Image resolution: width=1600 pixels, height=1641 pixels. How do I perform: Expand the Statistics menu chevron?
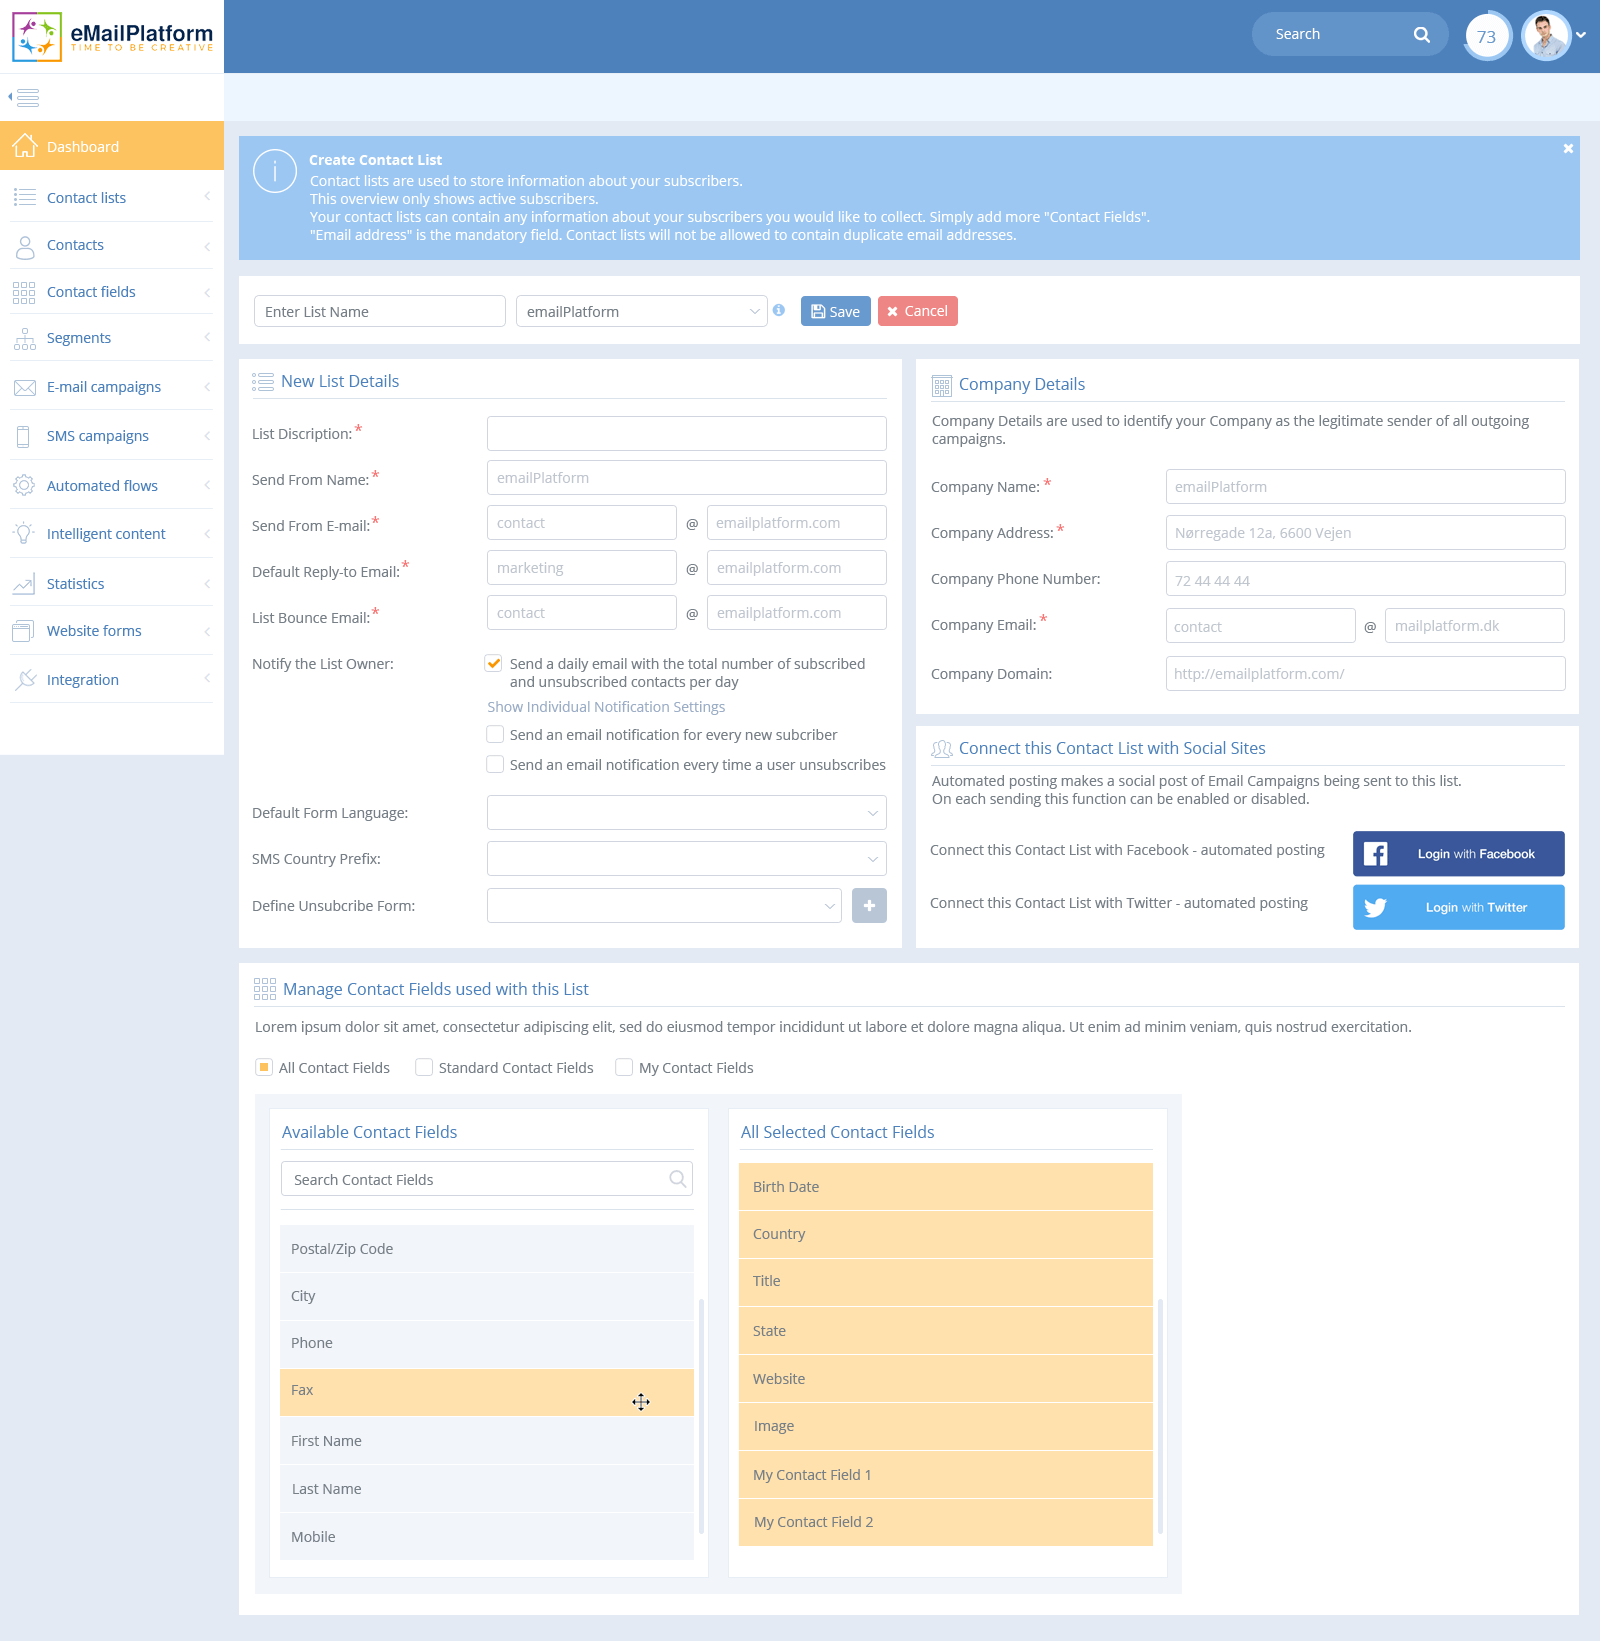207,584
